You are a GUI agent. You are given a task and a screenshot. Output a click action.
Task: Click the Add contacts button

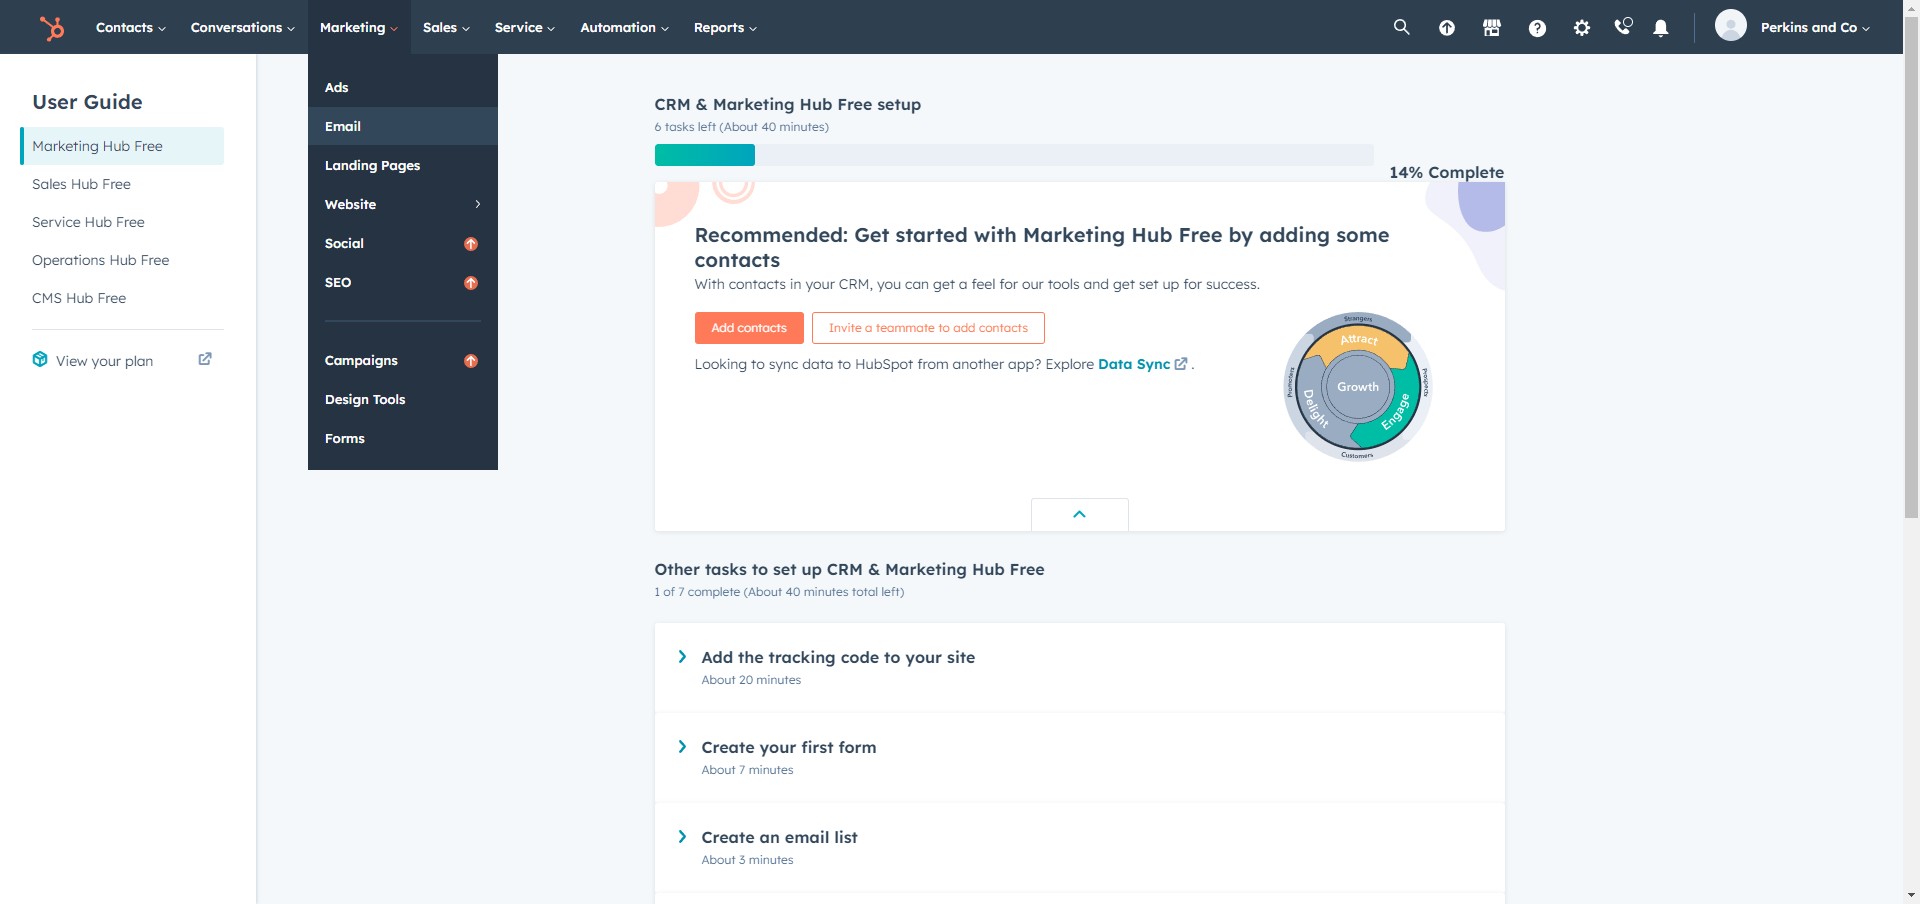(x=748, y=328)
